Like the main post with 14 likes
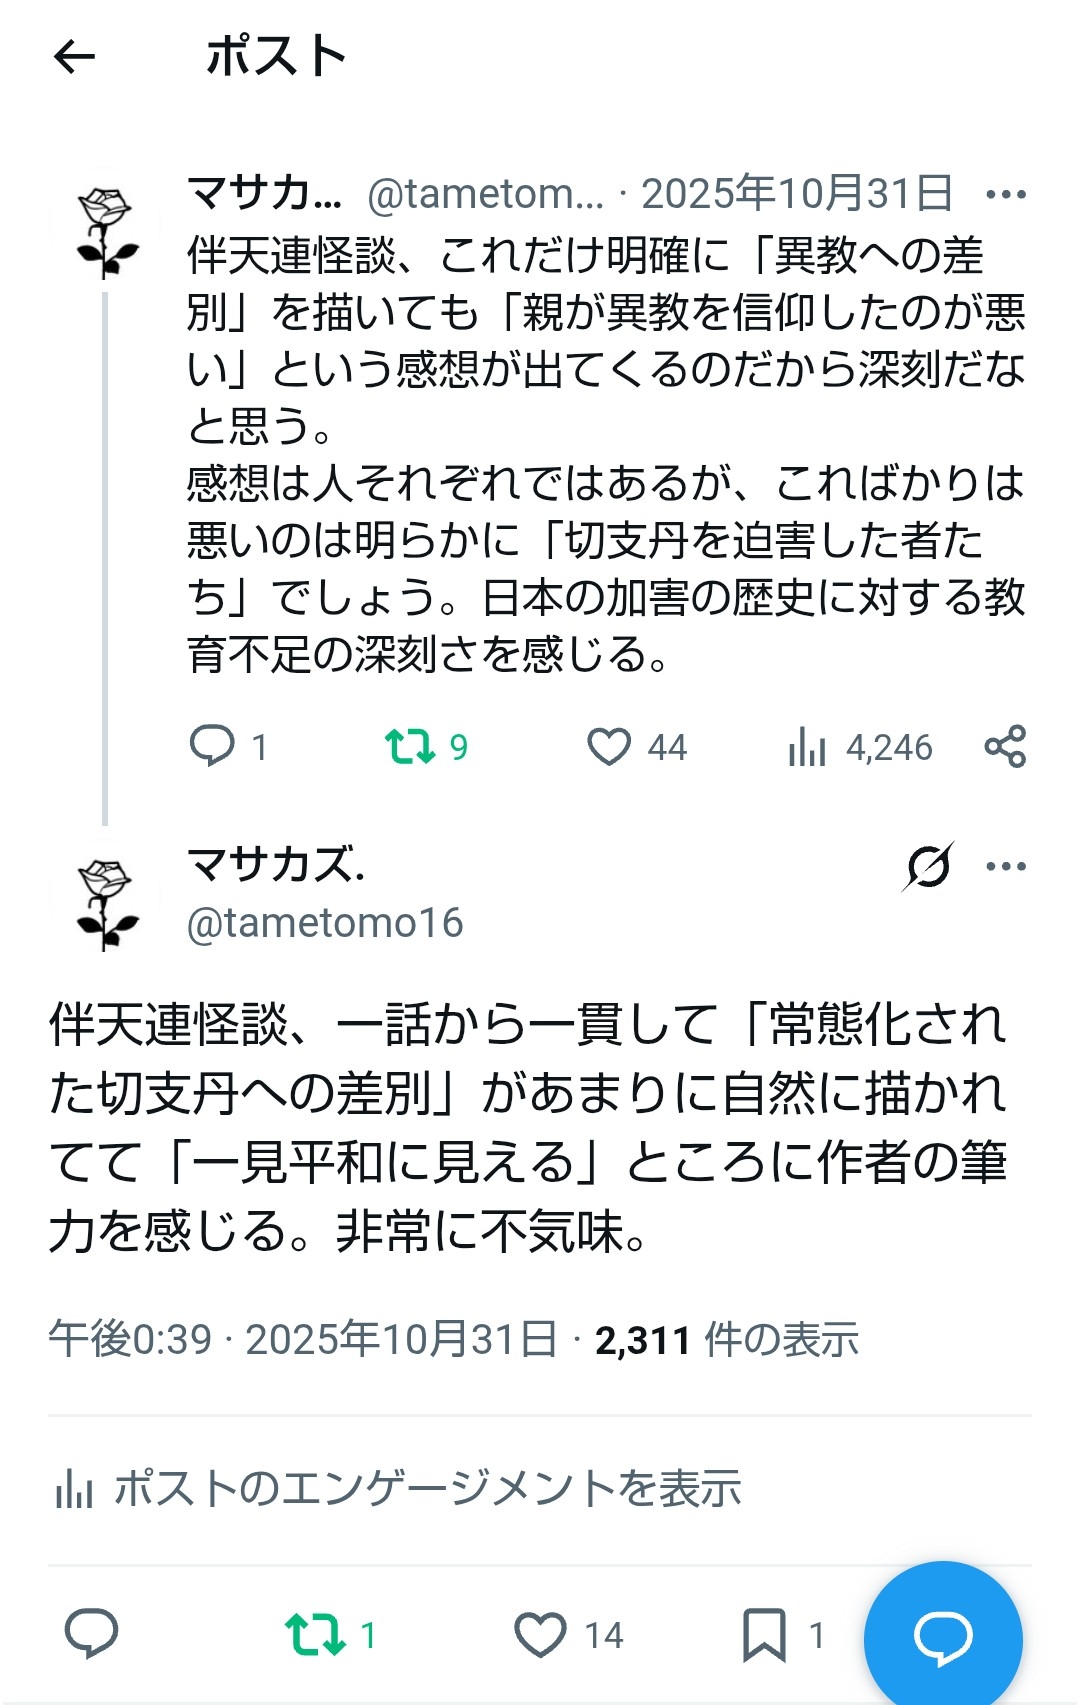1080x1705 pixels. tap(540, 1634)
